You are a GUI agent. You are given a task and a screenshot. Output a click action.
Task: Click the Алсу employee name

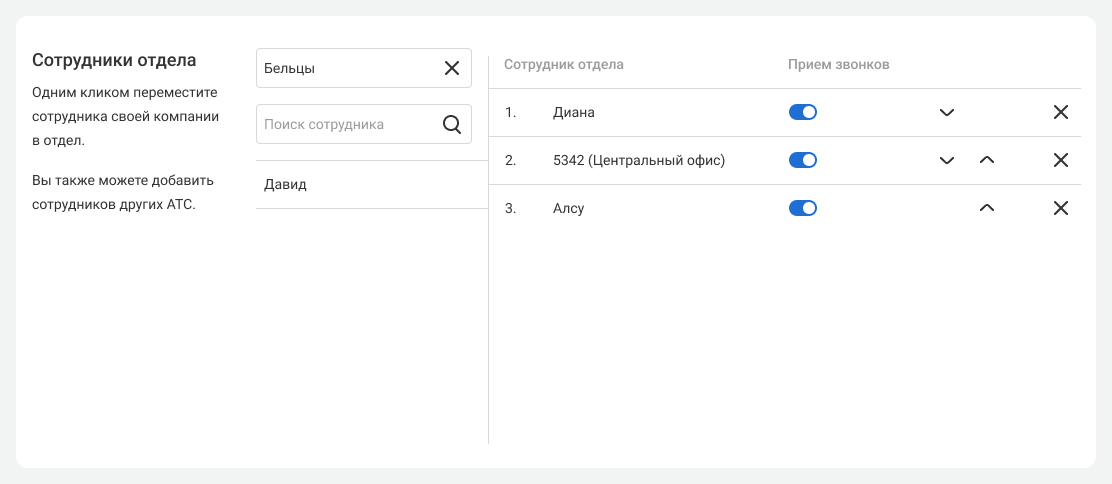coord(568,208)
